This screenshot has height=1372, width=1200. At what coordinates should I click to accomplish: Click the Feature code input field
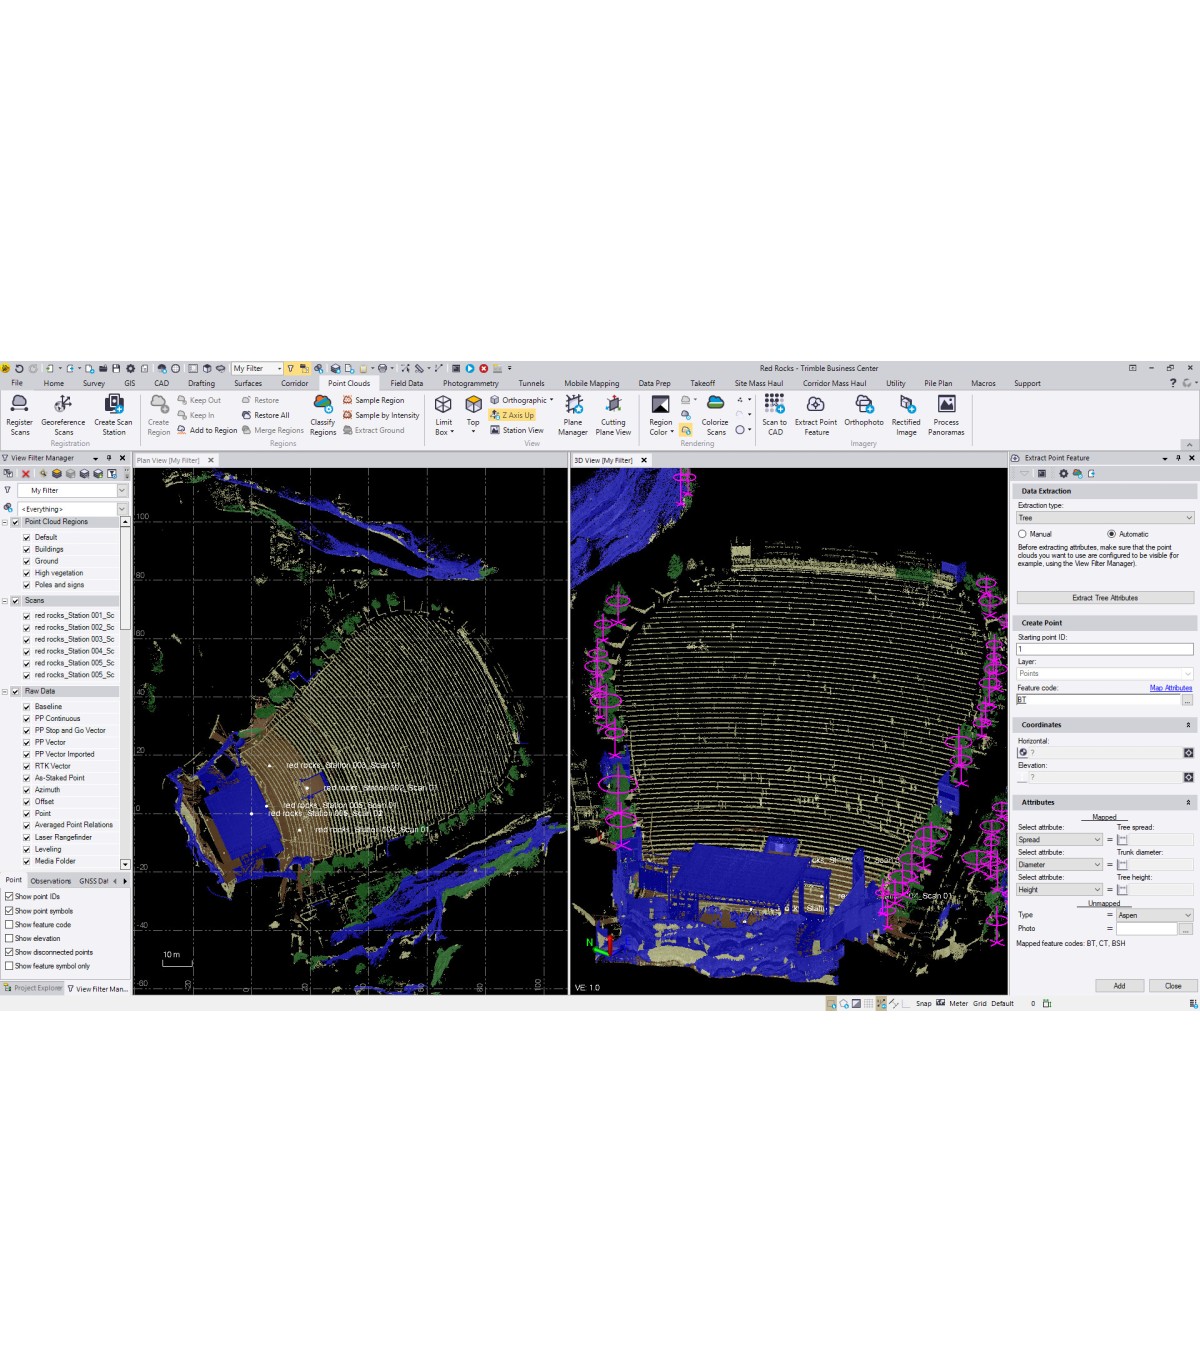1098,700
